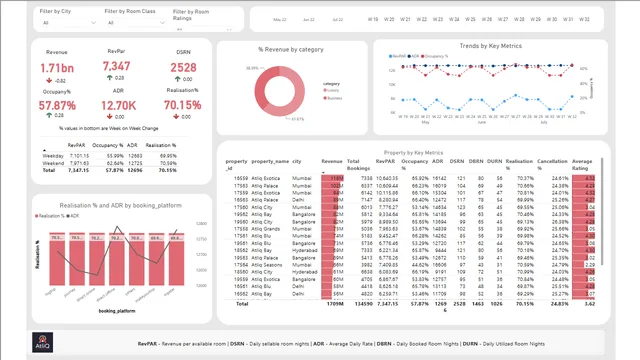Viewport: 640px width, 360px height.
Task: Sort by Total Bookings column header
Action: tap(358, 164)
